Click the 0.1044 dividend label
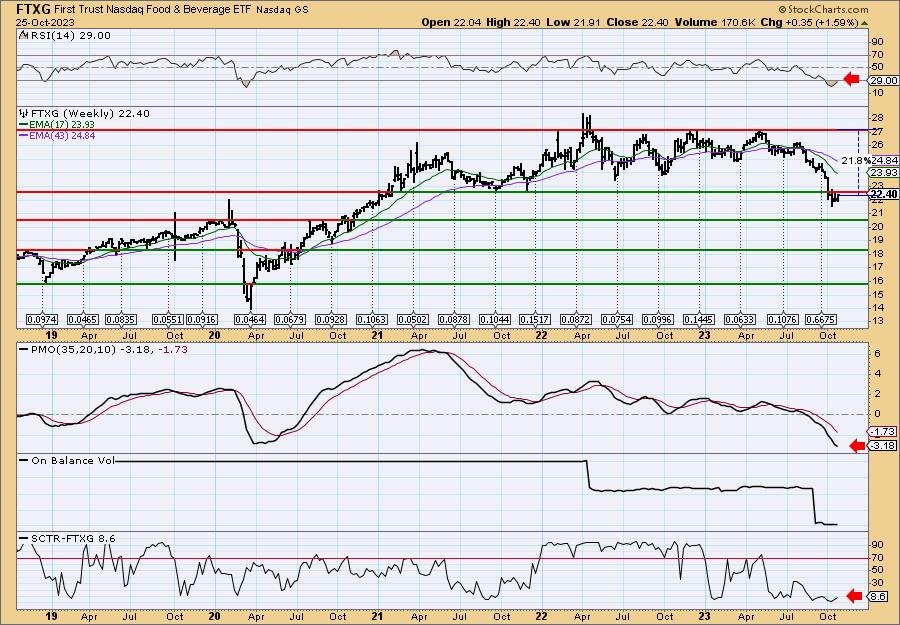 (x=495, y=319)
